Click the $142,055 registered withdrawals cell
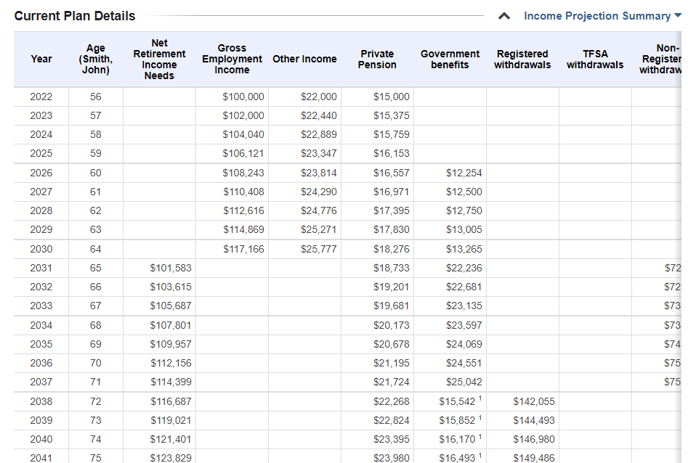Image resolution: width=688 pixels, height=463 pixels. 533,401
